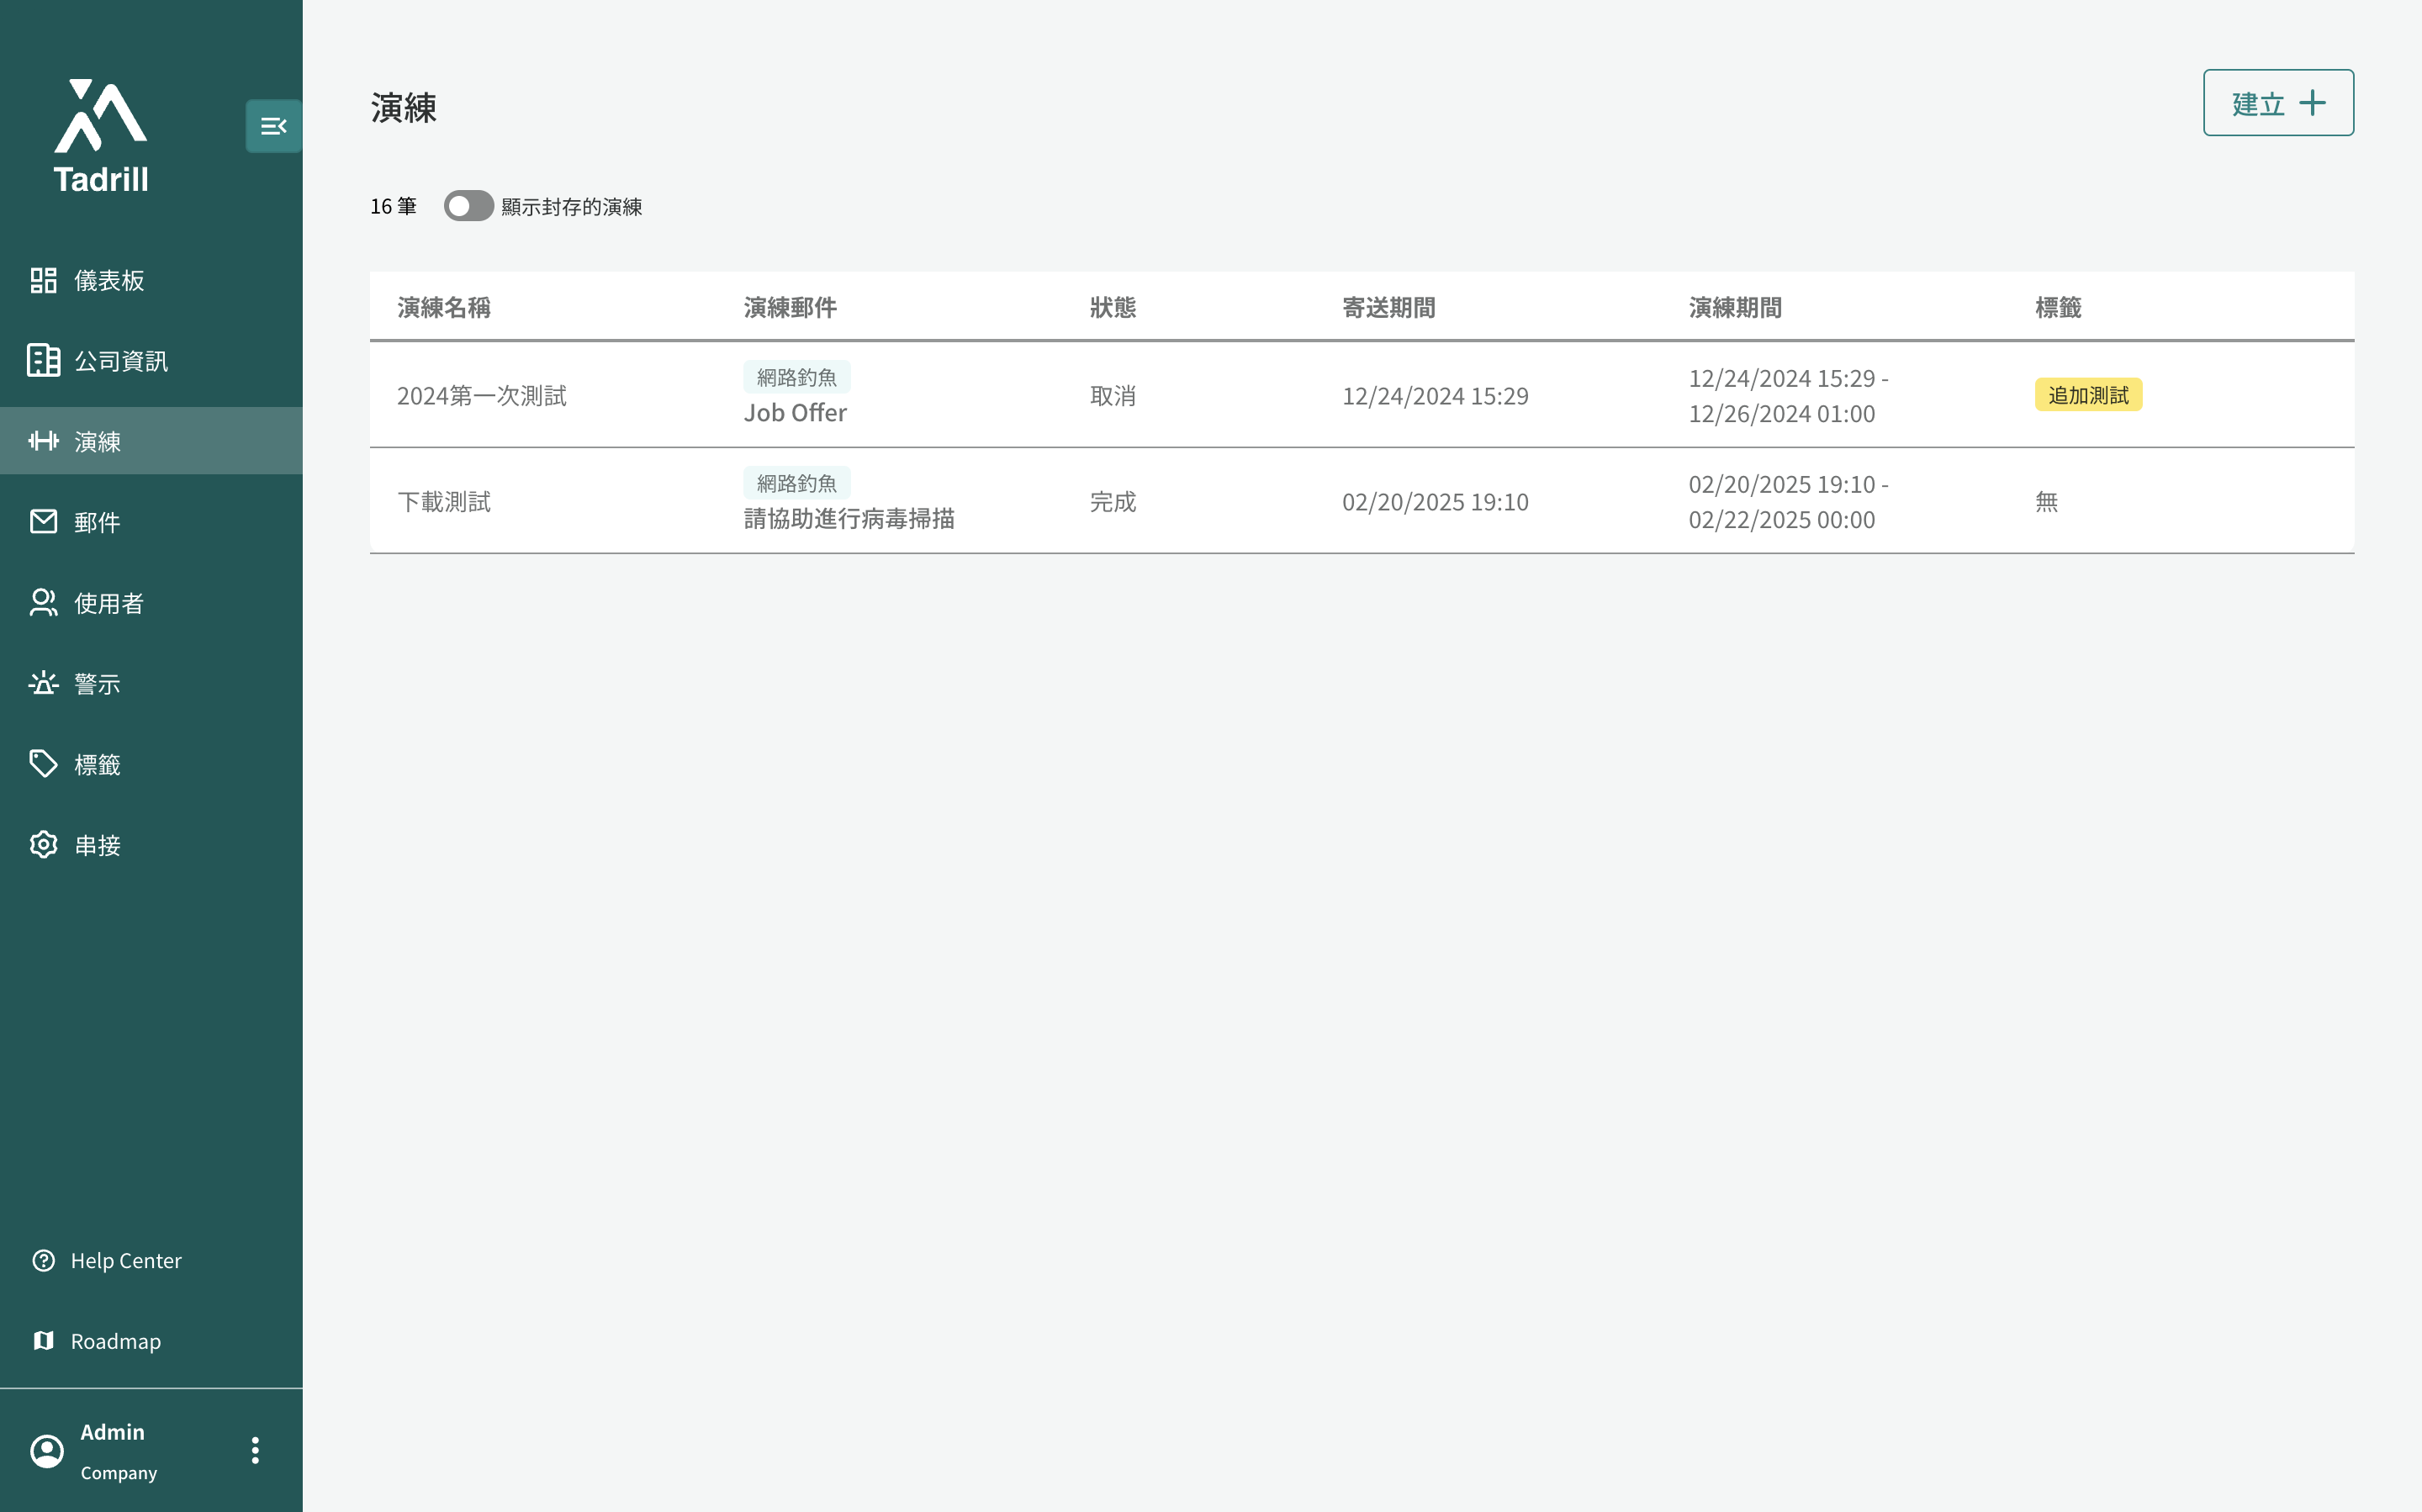Click Job Offer mail name
The height and width of the screenshot is (1512, 2422).
(x=795, y=413)
